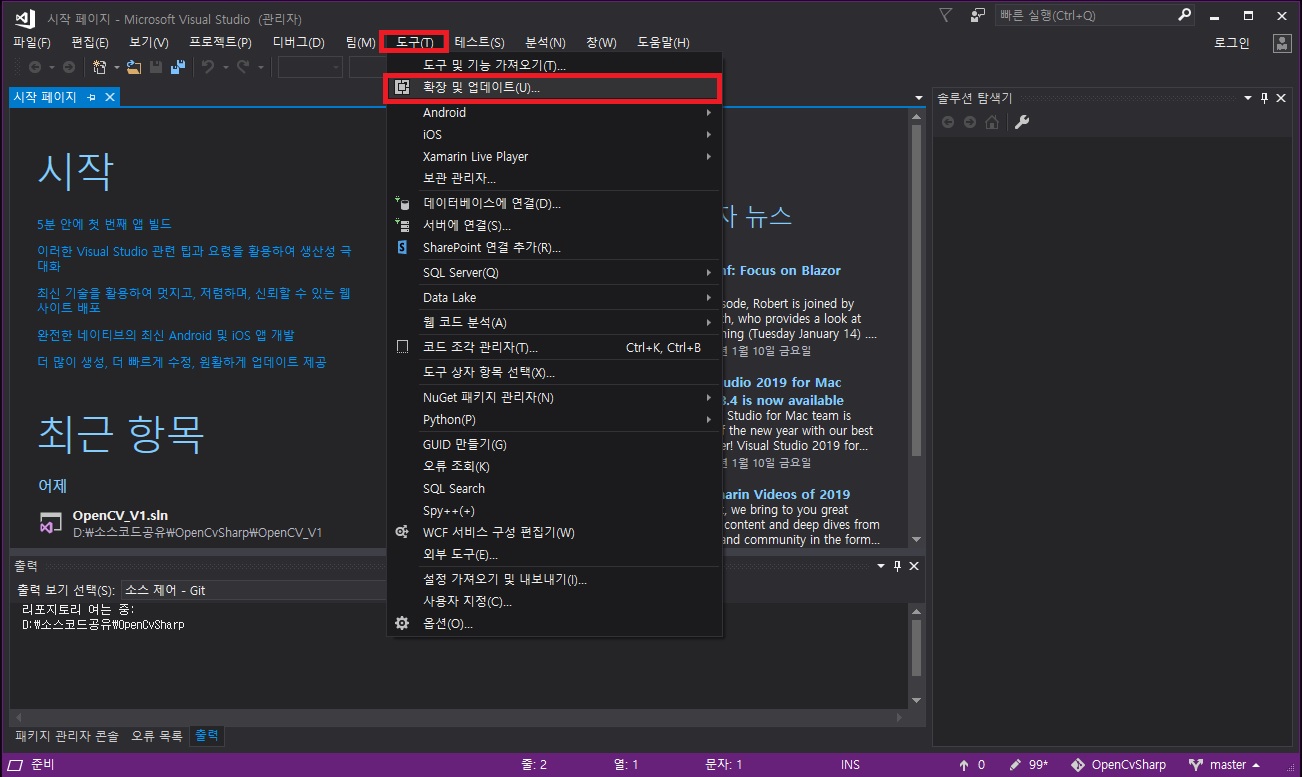Expand the SQL Server(Q) submenu

coord(553,273)
